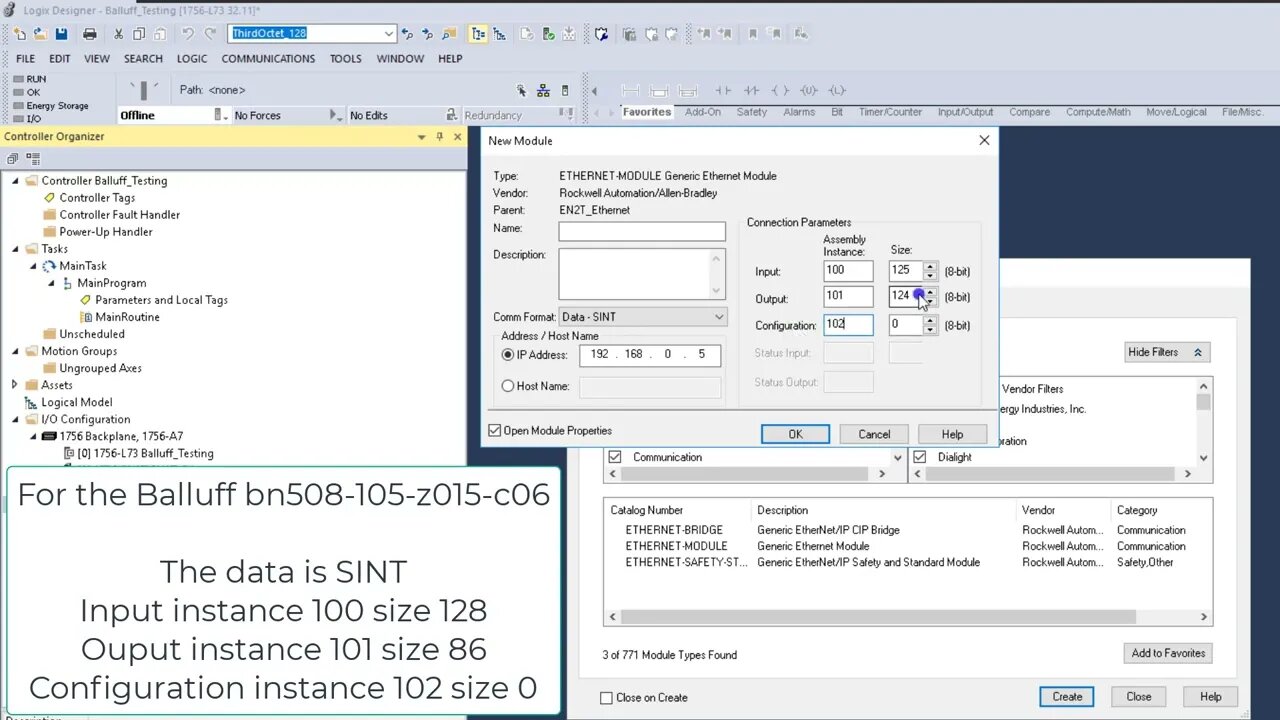The image size is (1280, 720).
Task: Toggle the Controller Organizer toolbar icon
Action: click(x=478, y=33)
